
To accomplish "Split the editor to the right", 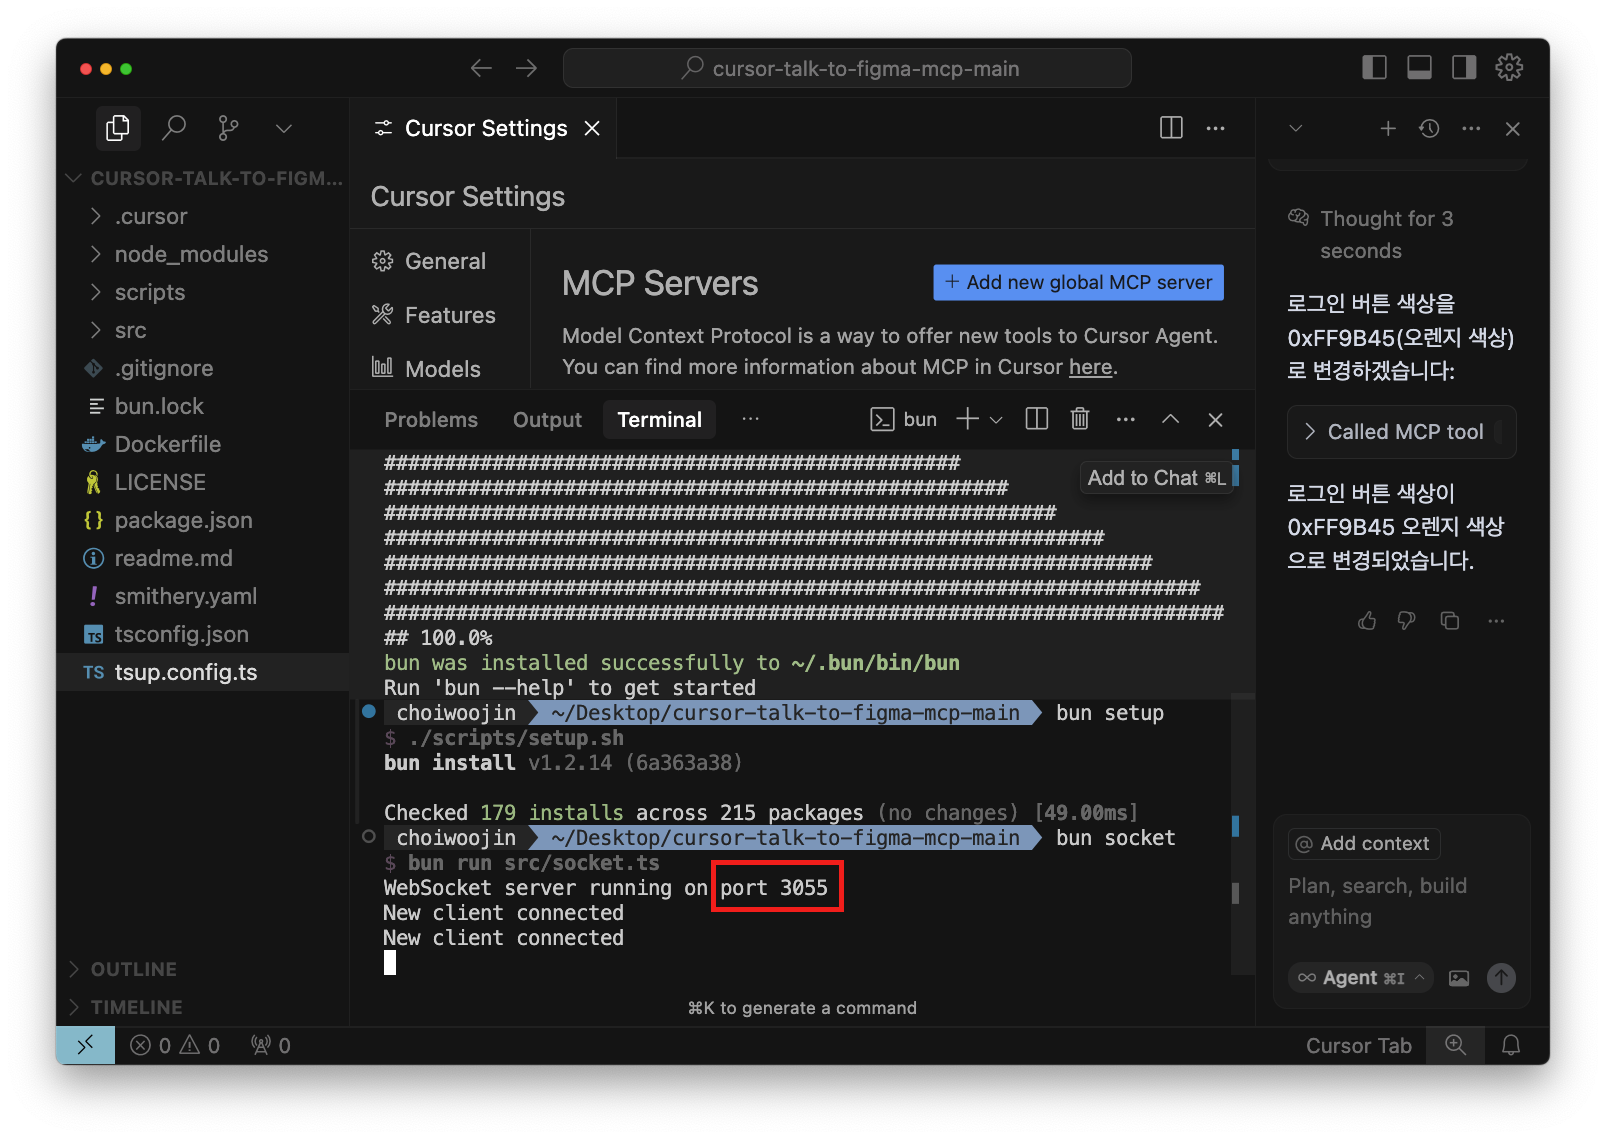I will click(1171, 128).
